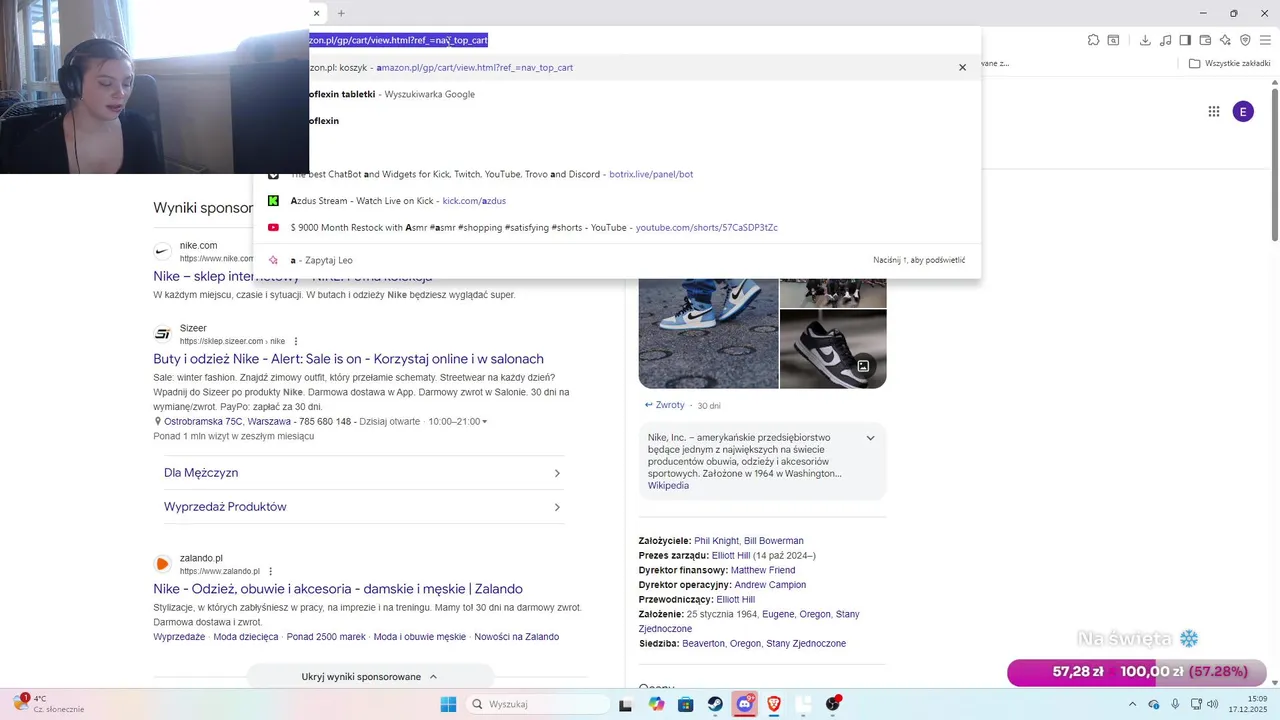Open Zalando Moda dziecięca sitelink

point(246,637)
